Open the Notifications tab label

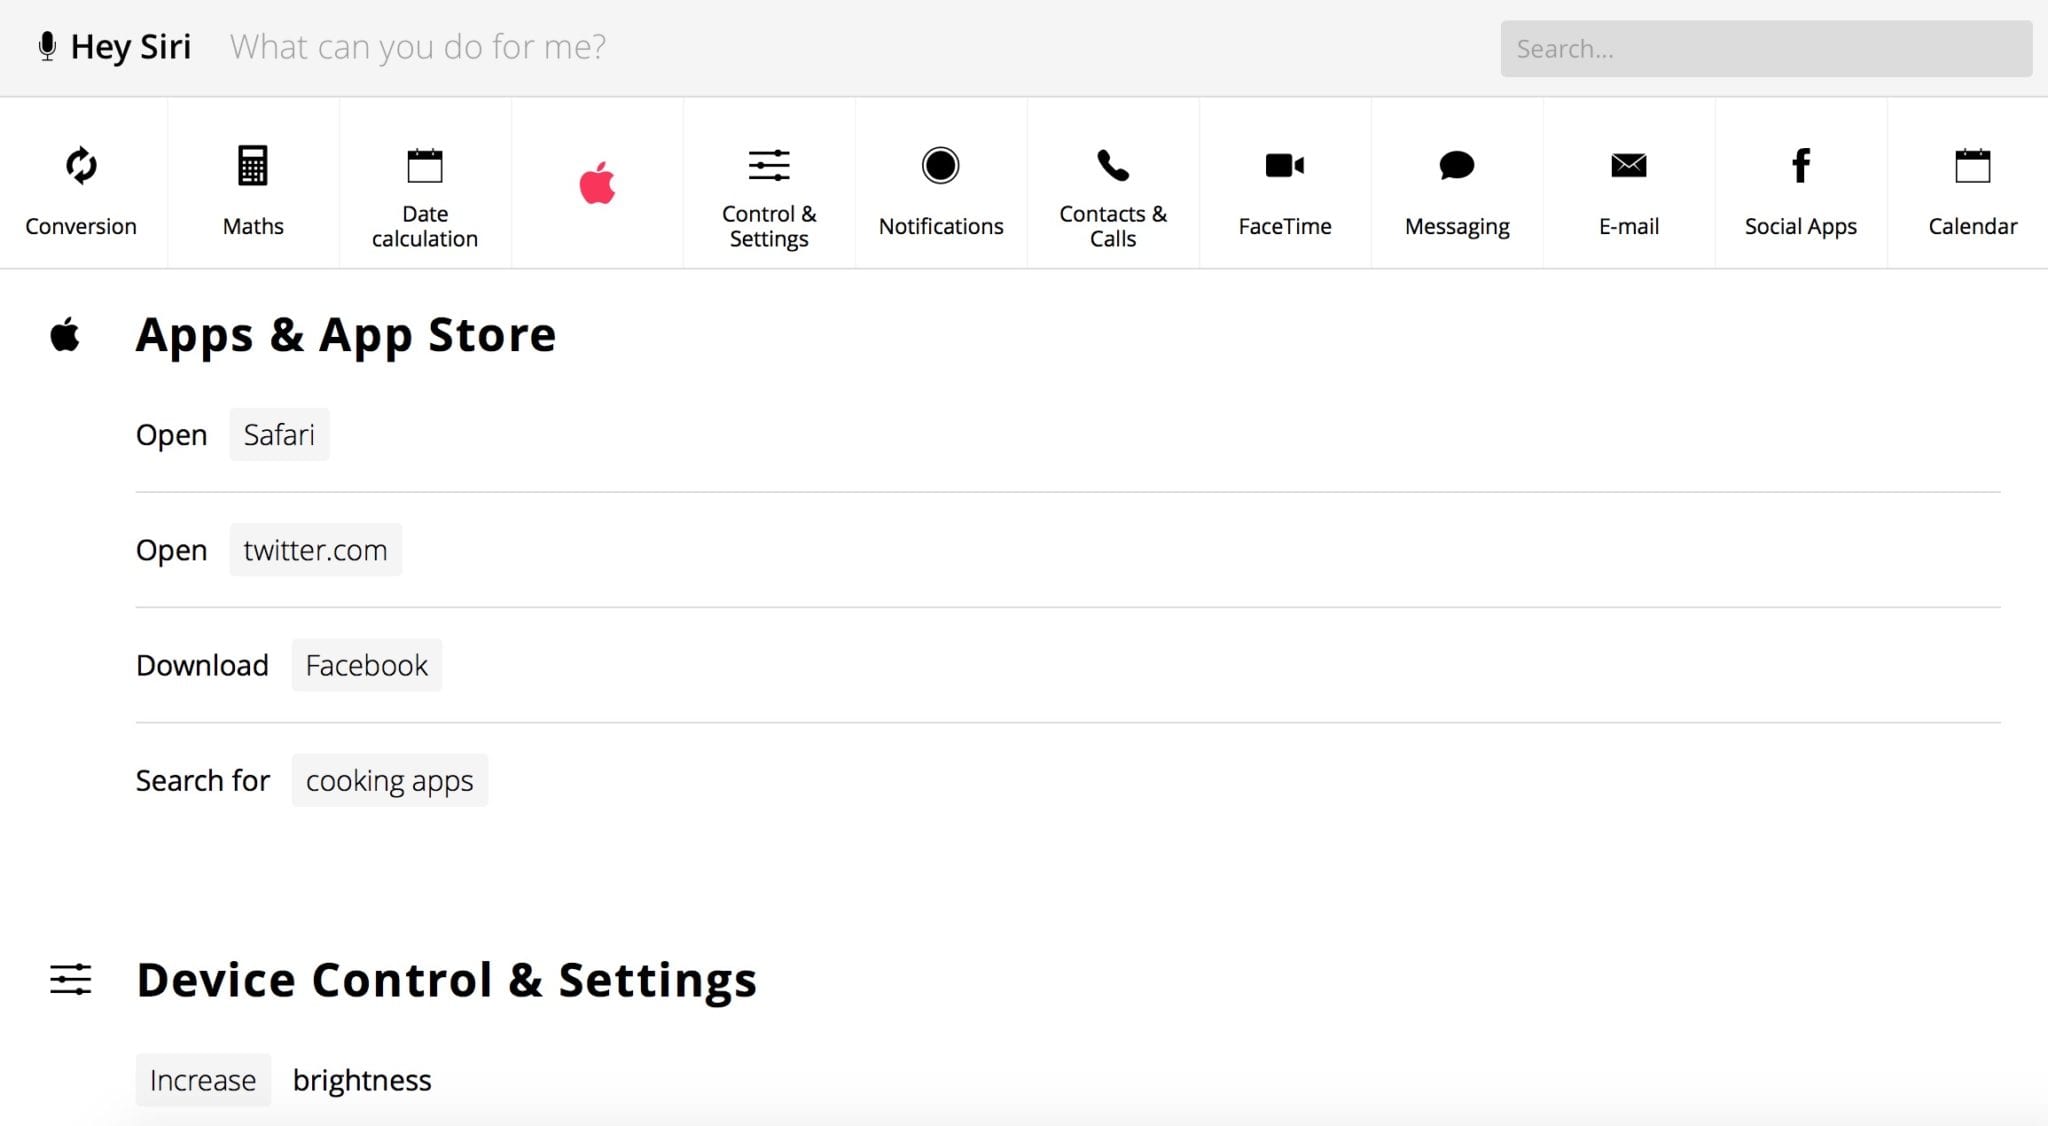tap(941, 226)
